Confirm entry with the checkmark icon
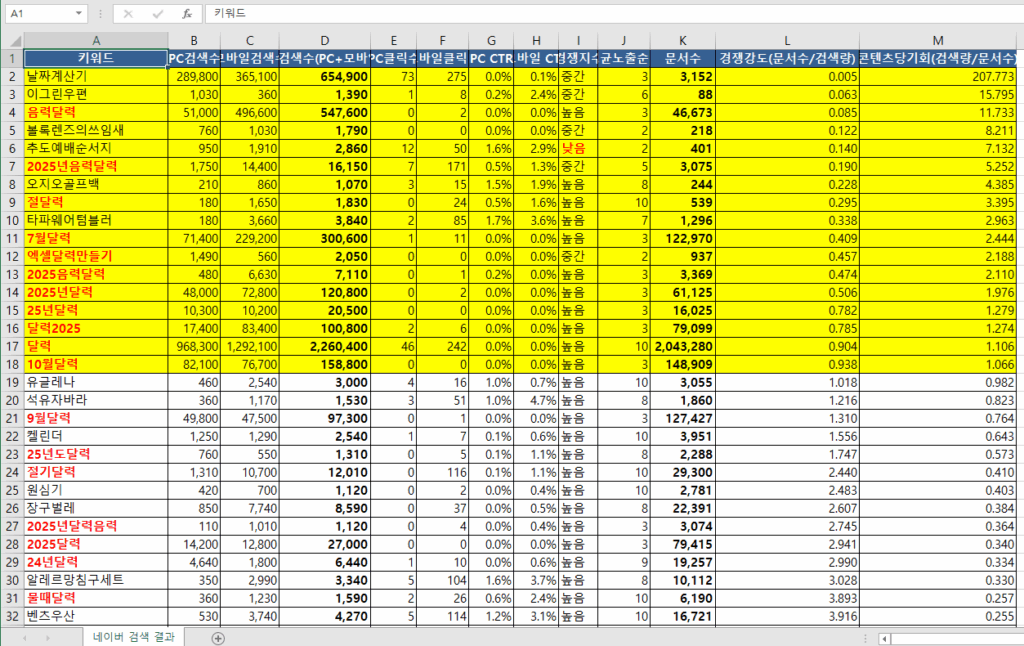 [157, 14]
